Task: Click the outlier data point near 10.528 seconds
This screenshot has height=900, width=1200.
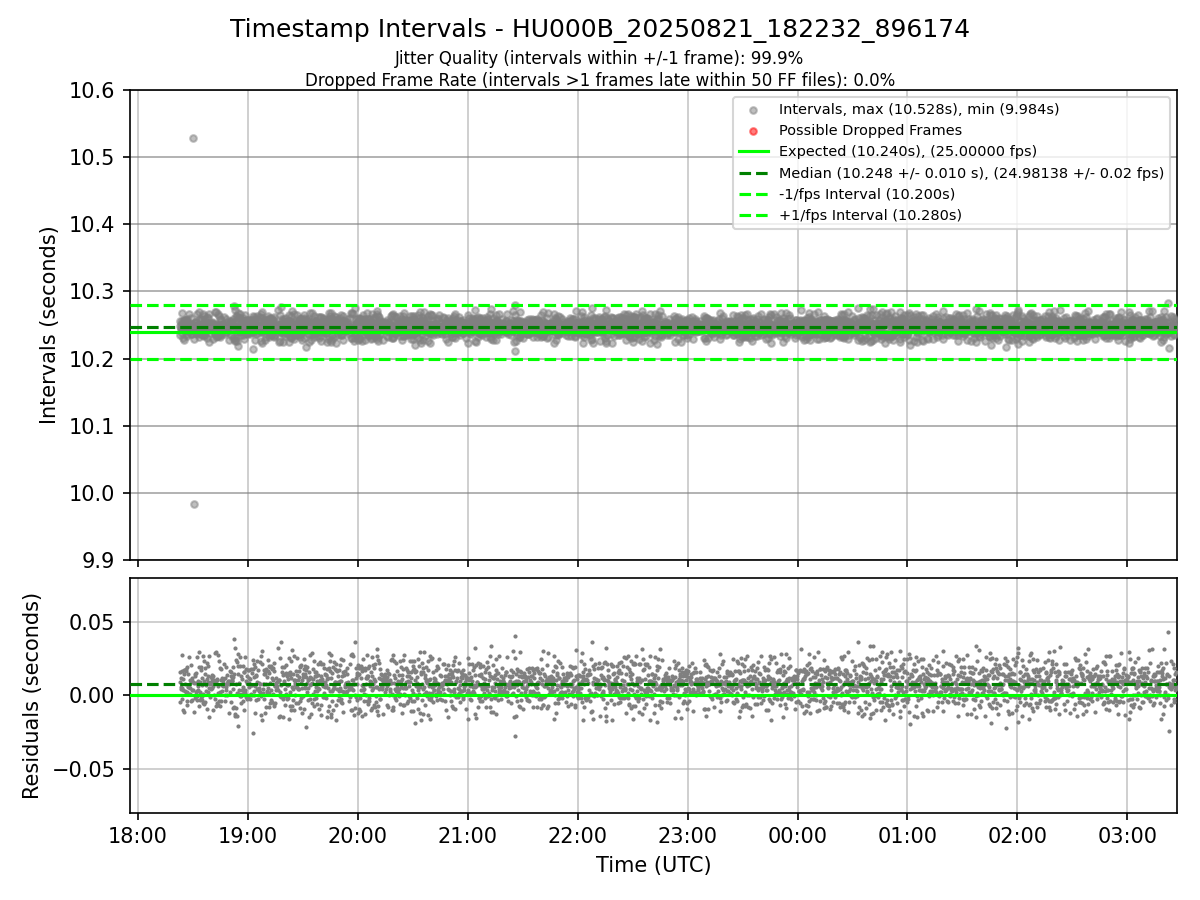Action: pos(193,138)
